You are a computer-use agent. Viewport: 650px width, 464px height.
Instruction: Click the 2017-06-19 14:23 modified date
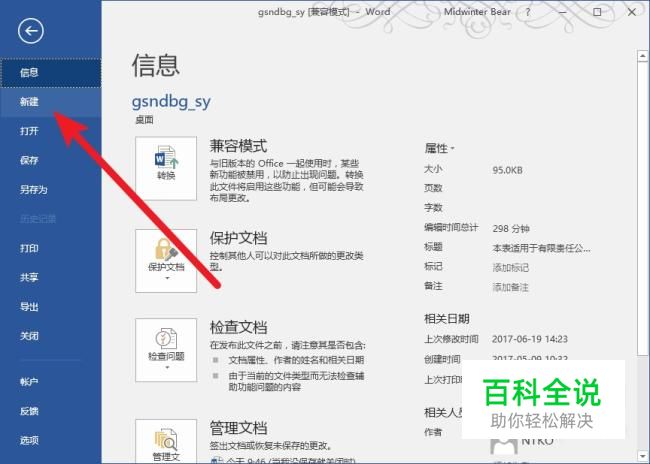click(530, 339)
